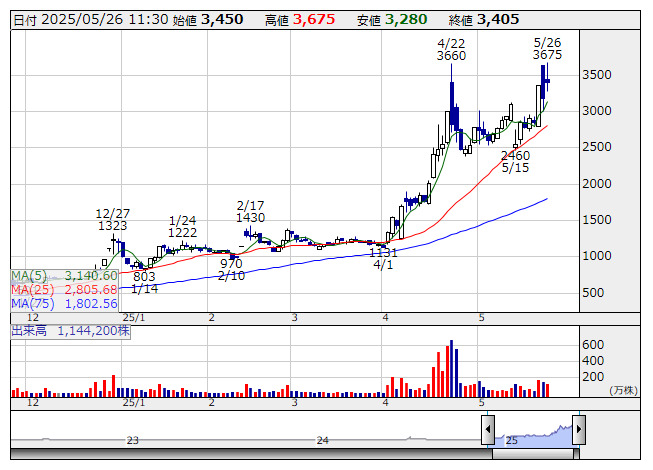Click the 970 2/10 low label
Image resolution: width=653 pixels, height=470 pixels.
click(231, 269)
